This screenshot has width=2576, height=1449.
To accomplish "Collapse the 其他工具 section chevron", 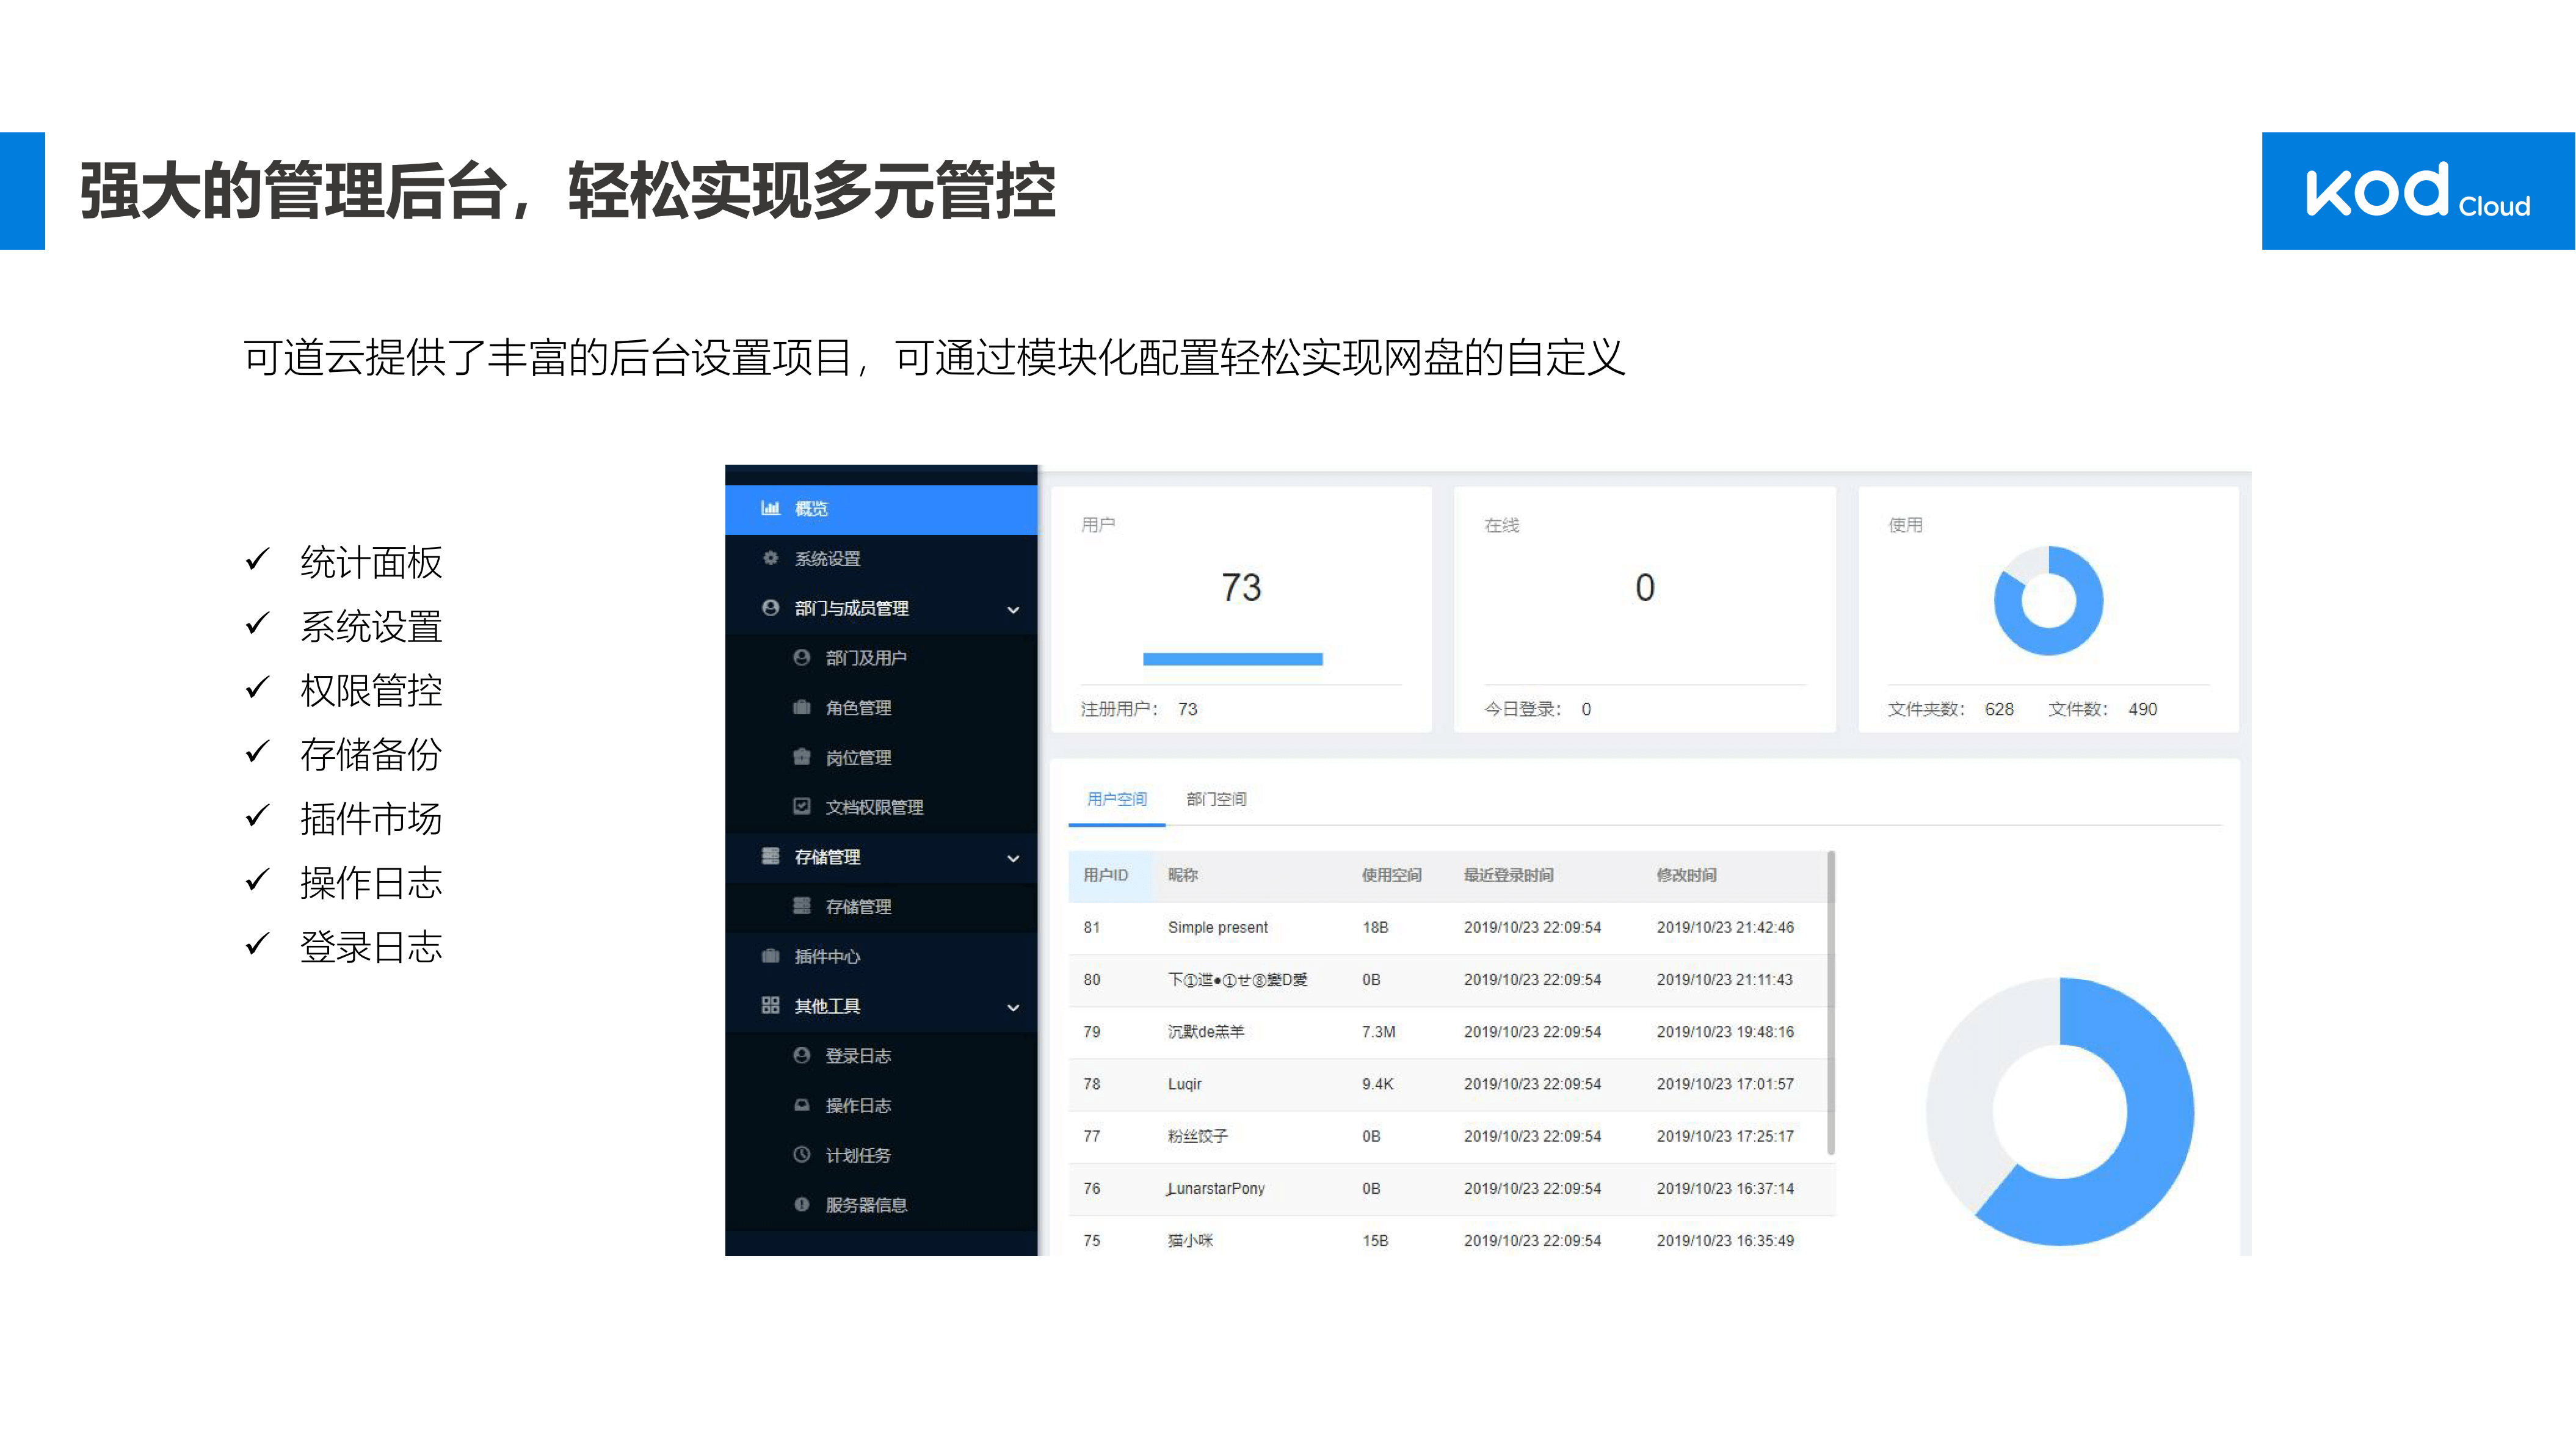I will pyautogui.click(x=1013, y=1007).
